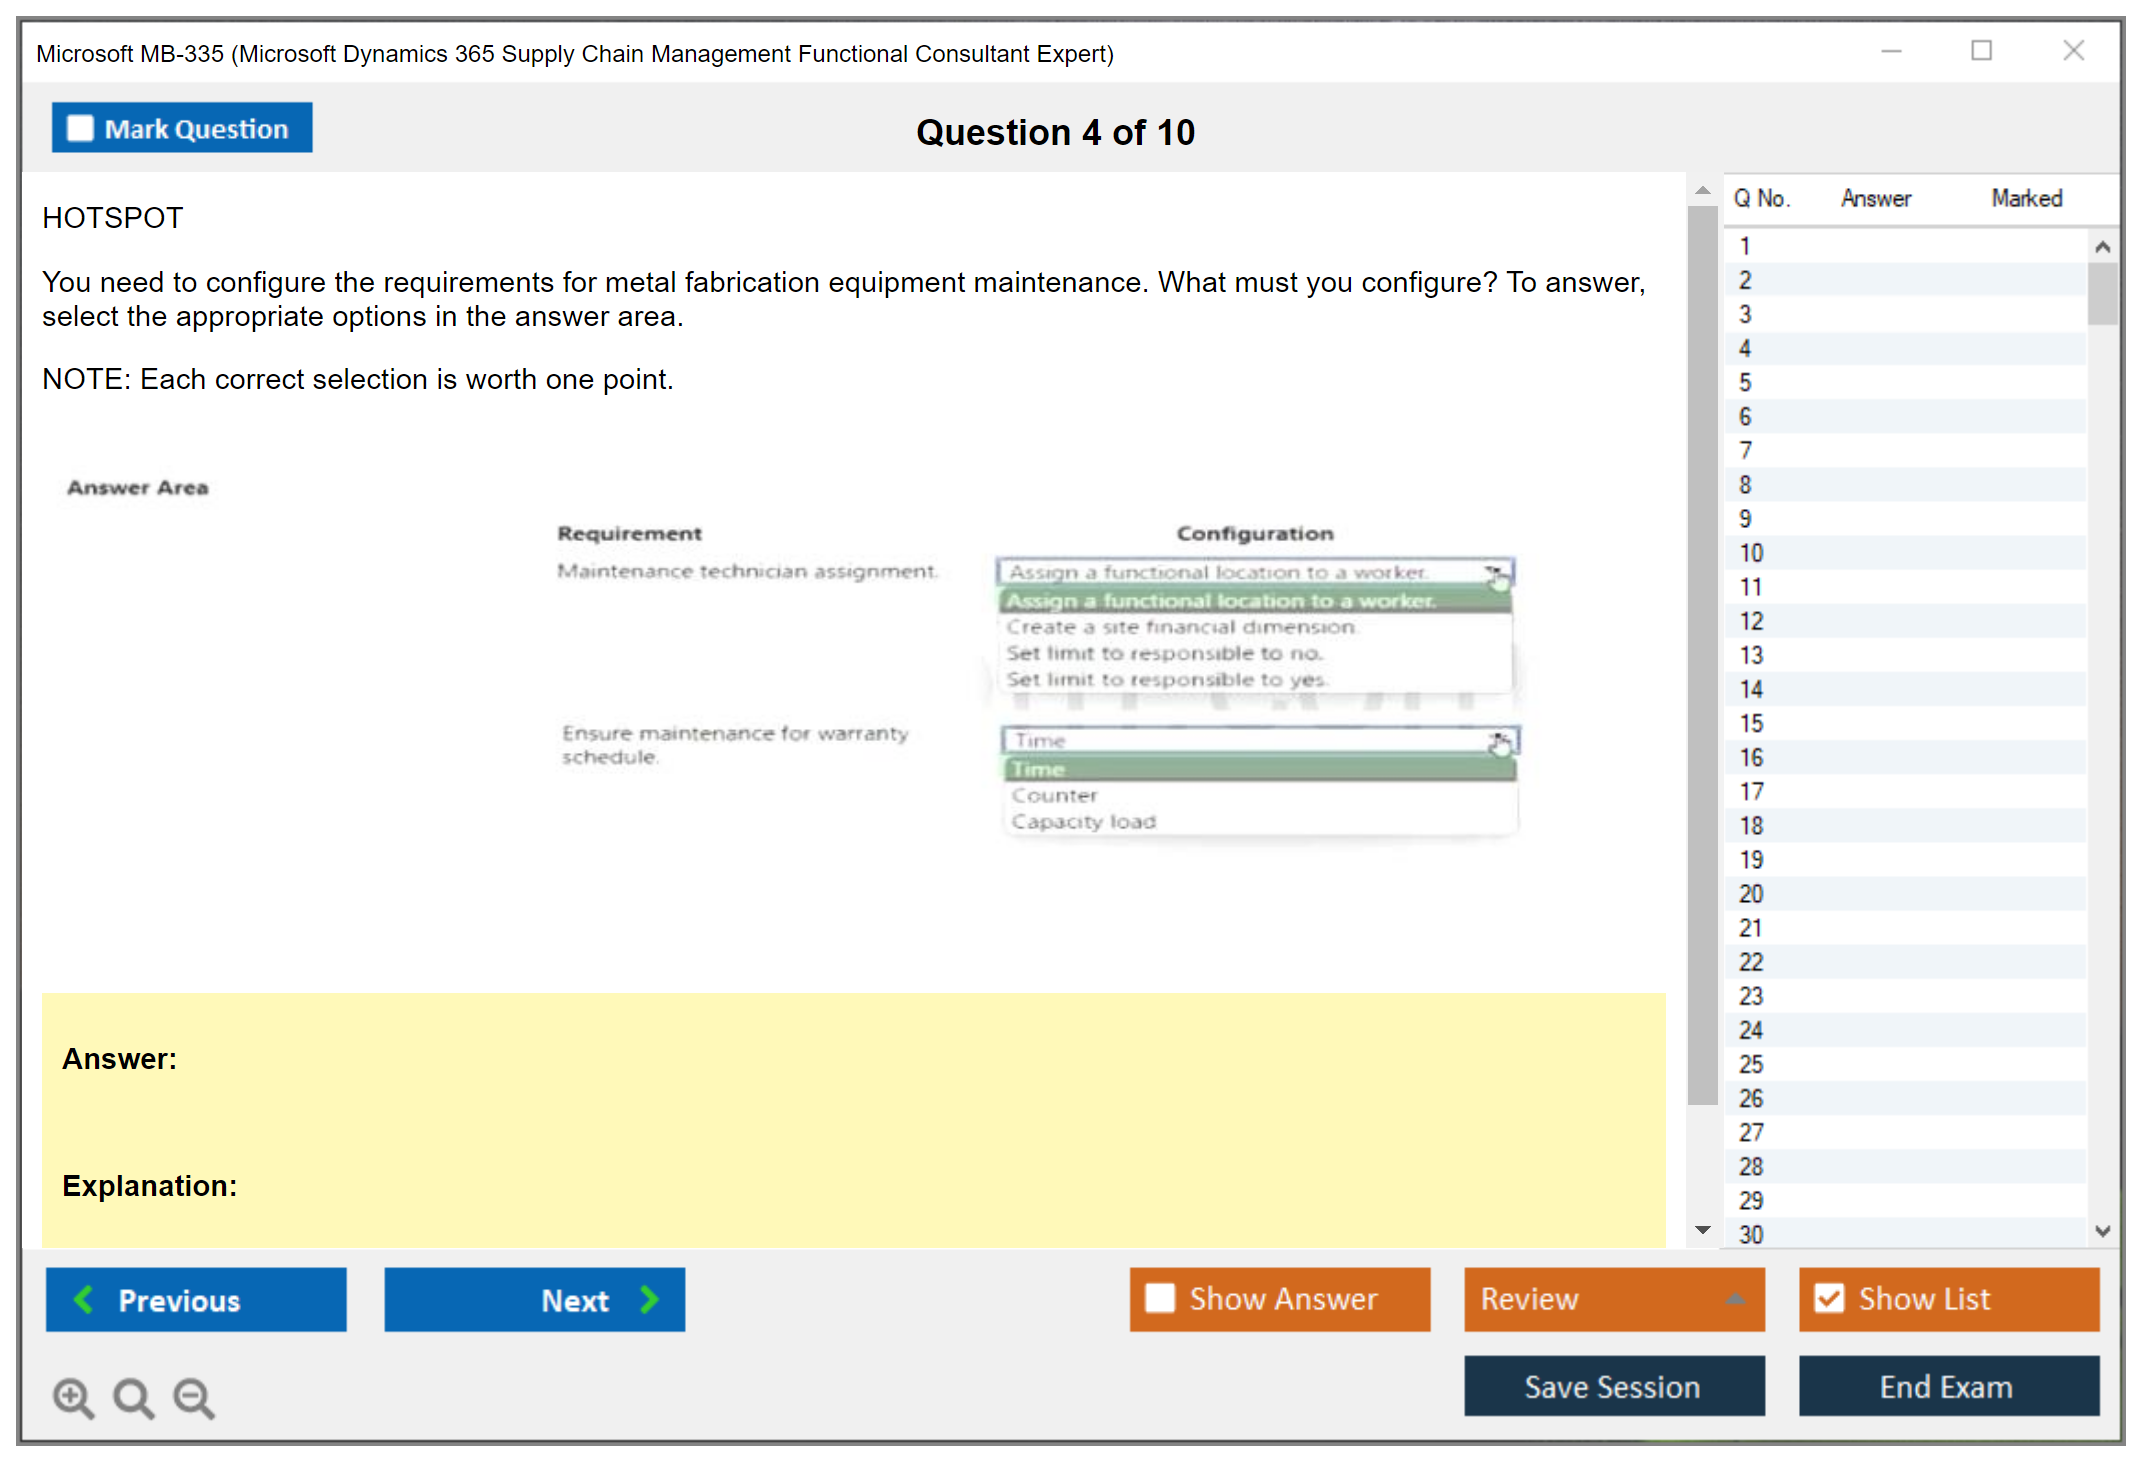Toggle the Mark Question checkbox
This screenshot has width=2150, height=1470.
tap(80, 129)
